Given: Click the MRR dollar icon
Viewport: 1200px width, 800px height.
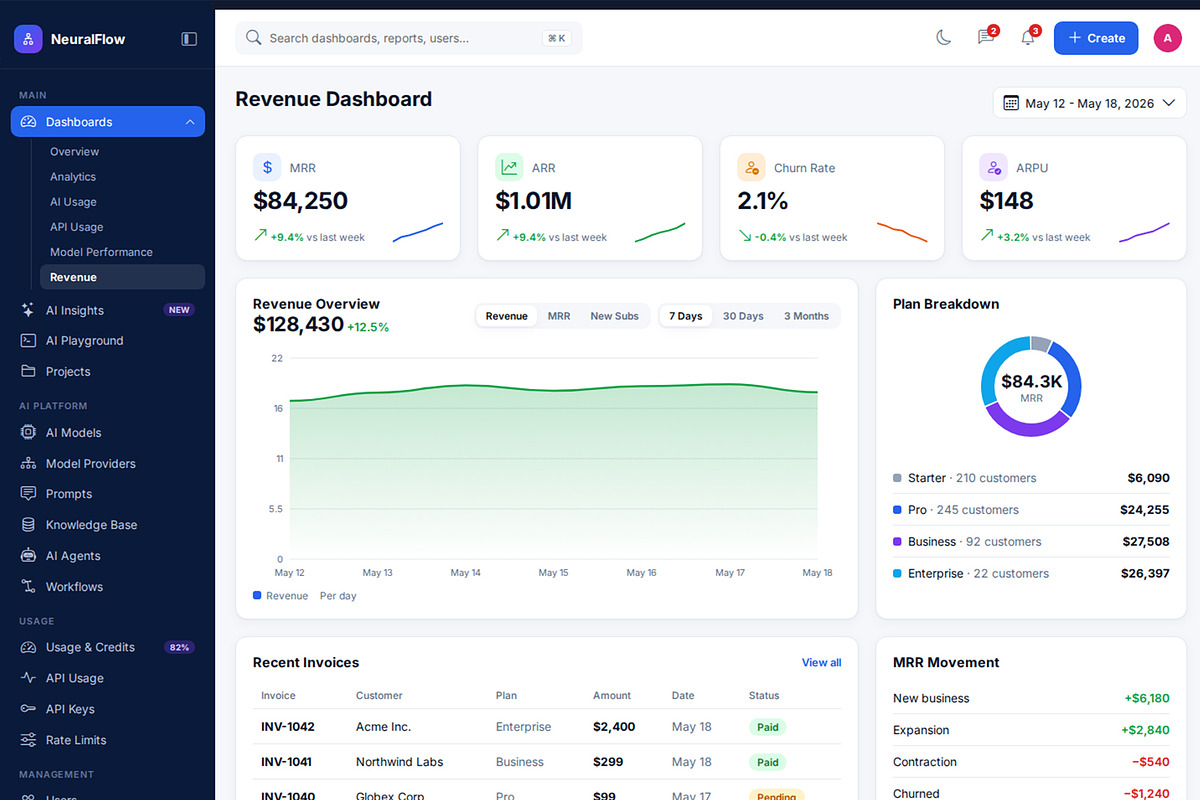Looking at the screenshot, I should (x=267, y=167).
